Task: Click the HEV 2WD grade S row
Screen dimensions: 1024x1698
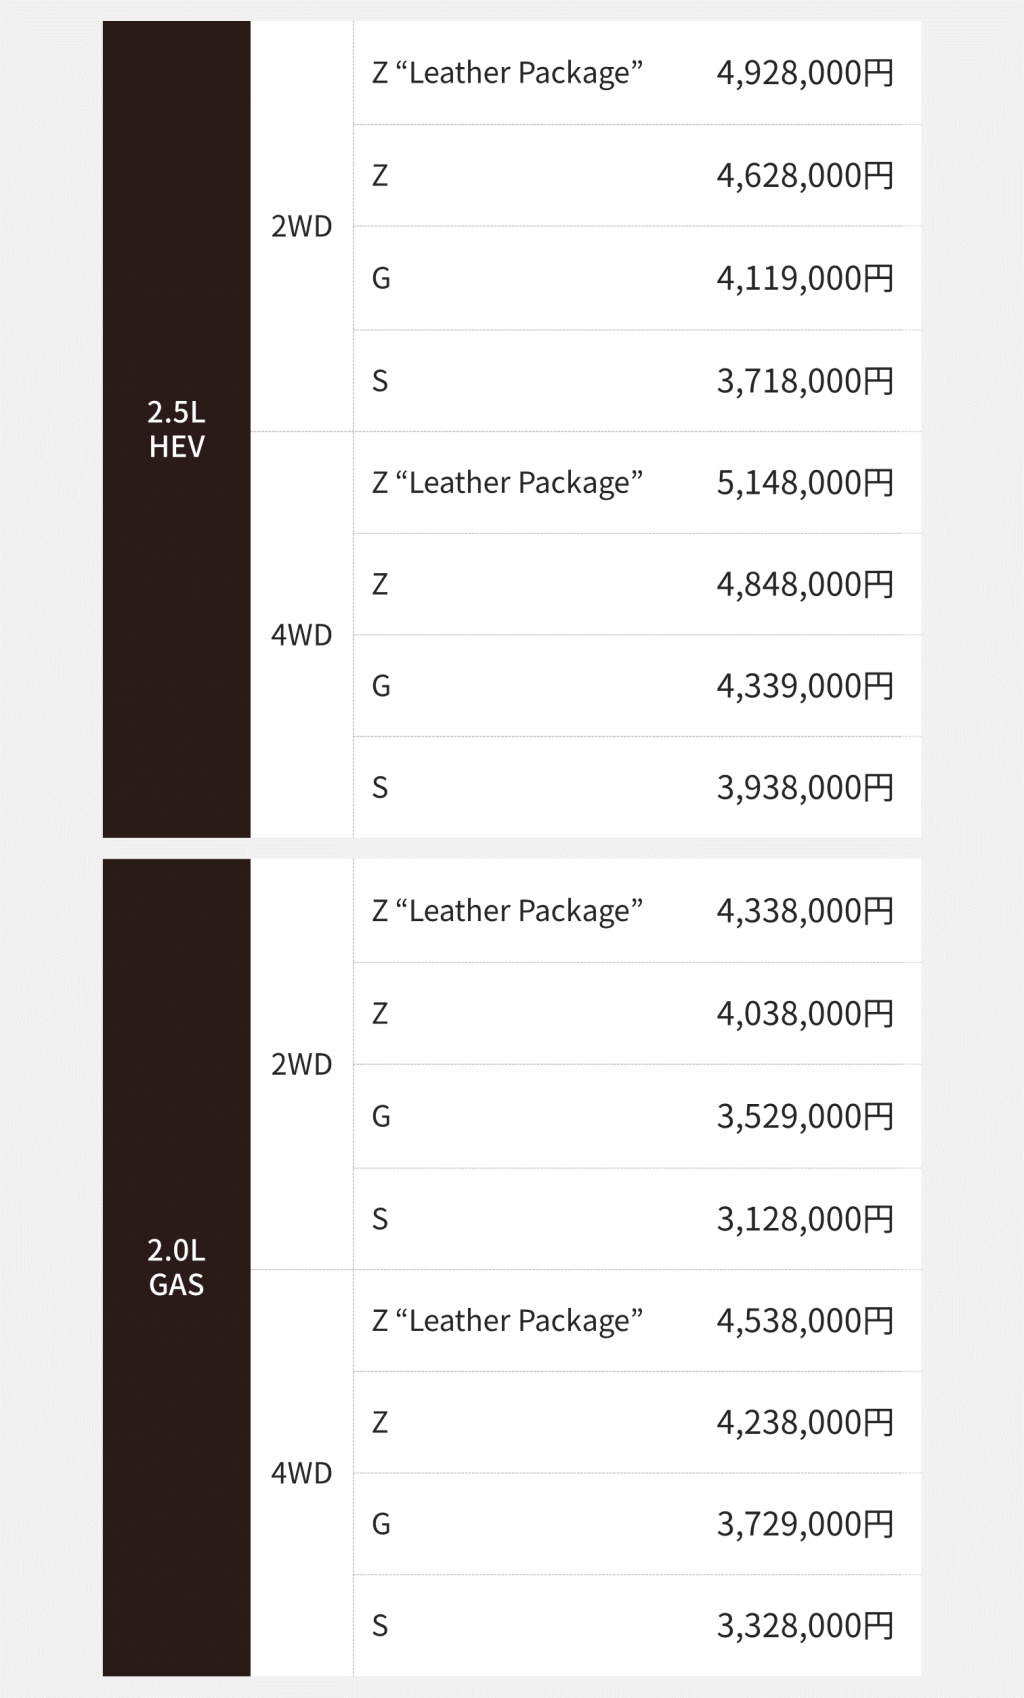Action: [x=637, y=381]
